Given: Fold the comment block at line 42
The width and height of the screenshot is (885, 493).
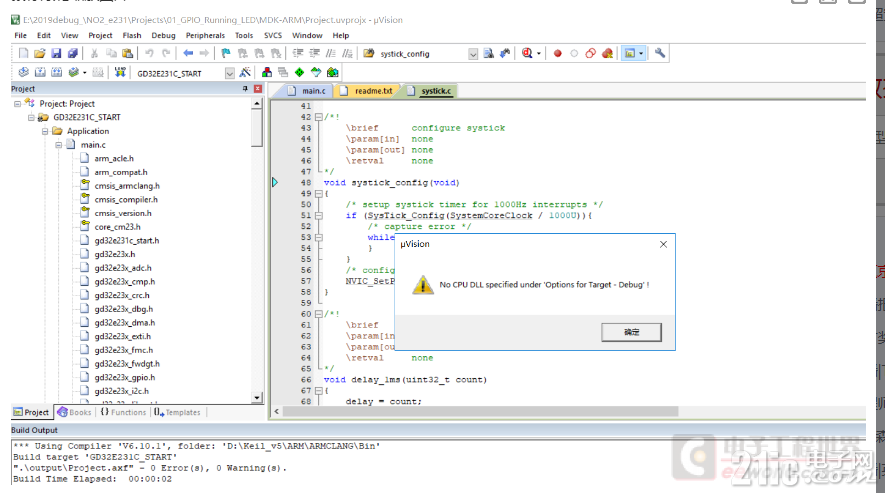Looking at the screenshot, I should coord(318,117).
